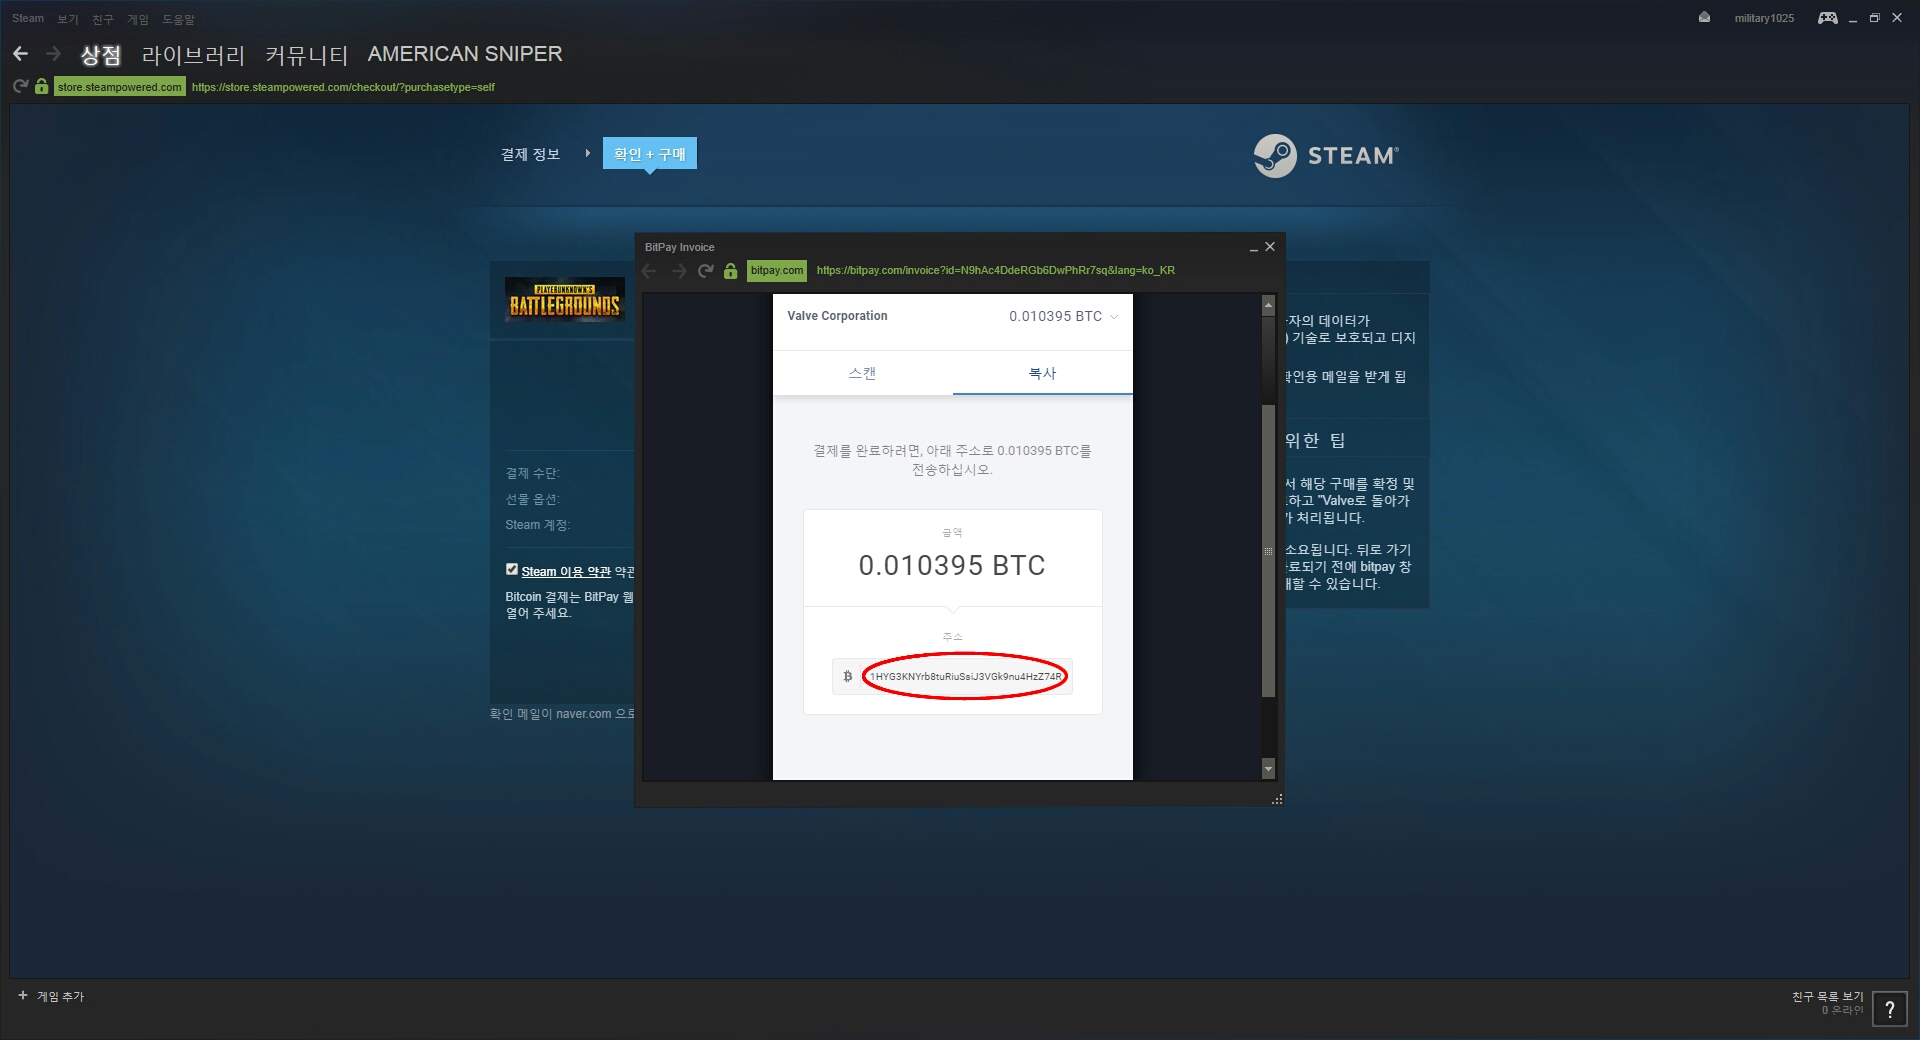Click the BitPay window scroll-up arrow
1920x1040 pixels.
tap(1269, 304)
